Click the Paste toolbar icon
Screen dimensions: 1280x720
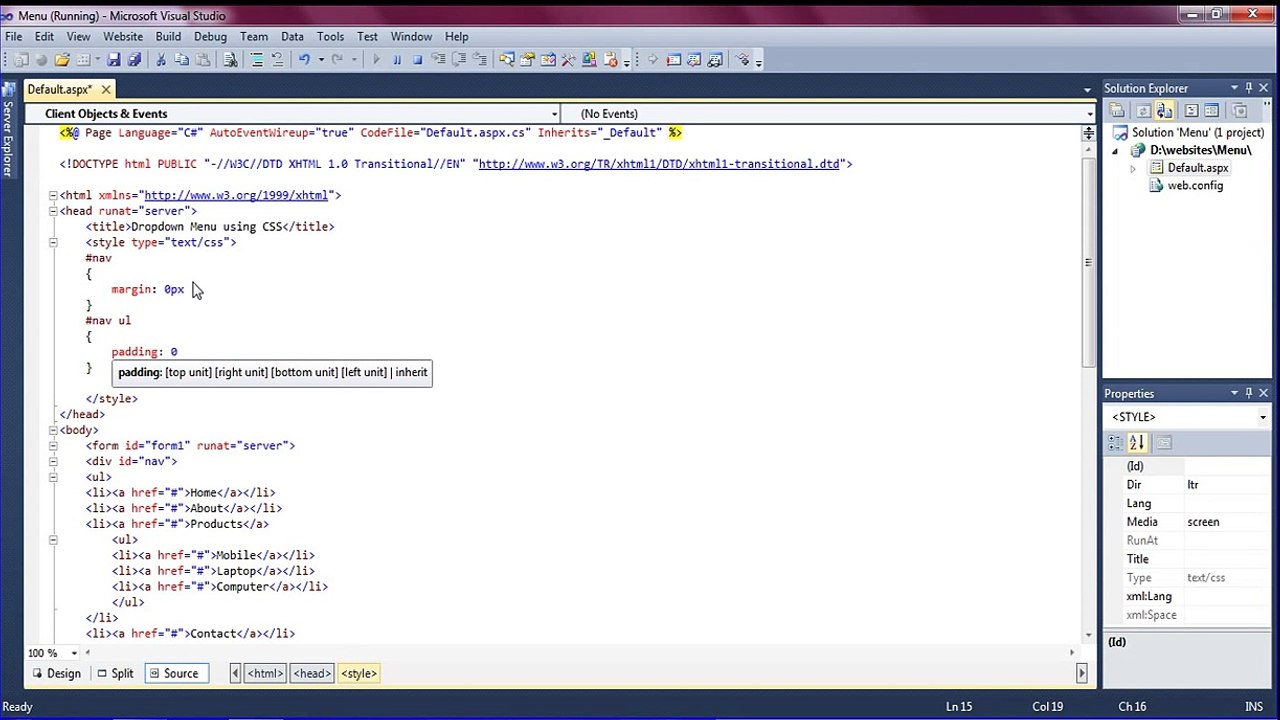pyautogui.click(x=203, y=60)
